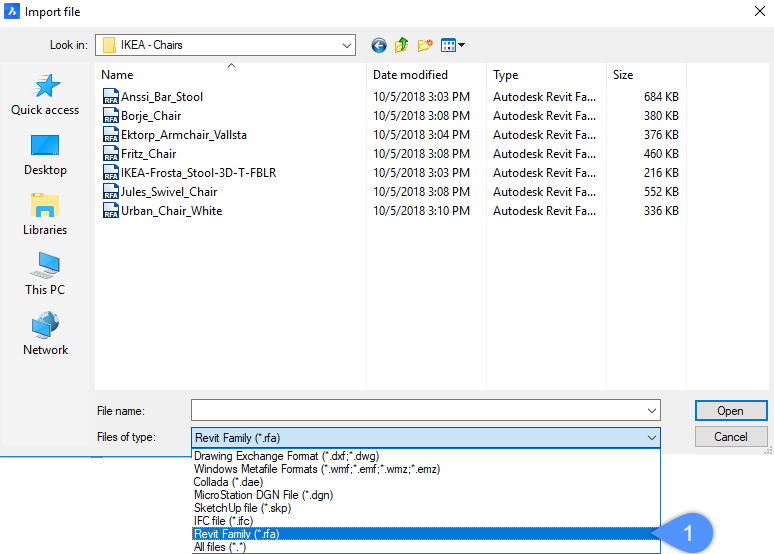Click the Open button

point(730,411)
